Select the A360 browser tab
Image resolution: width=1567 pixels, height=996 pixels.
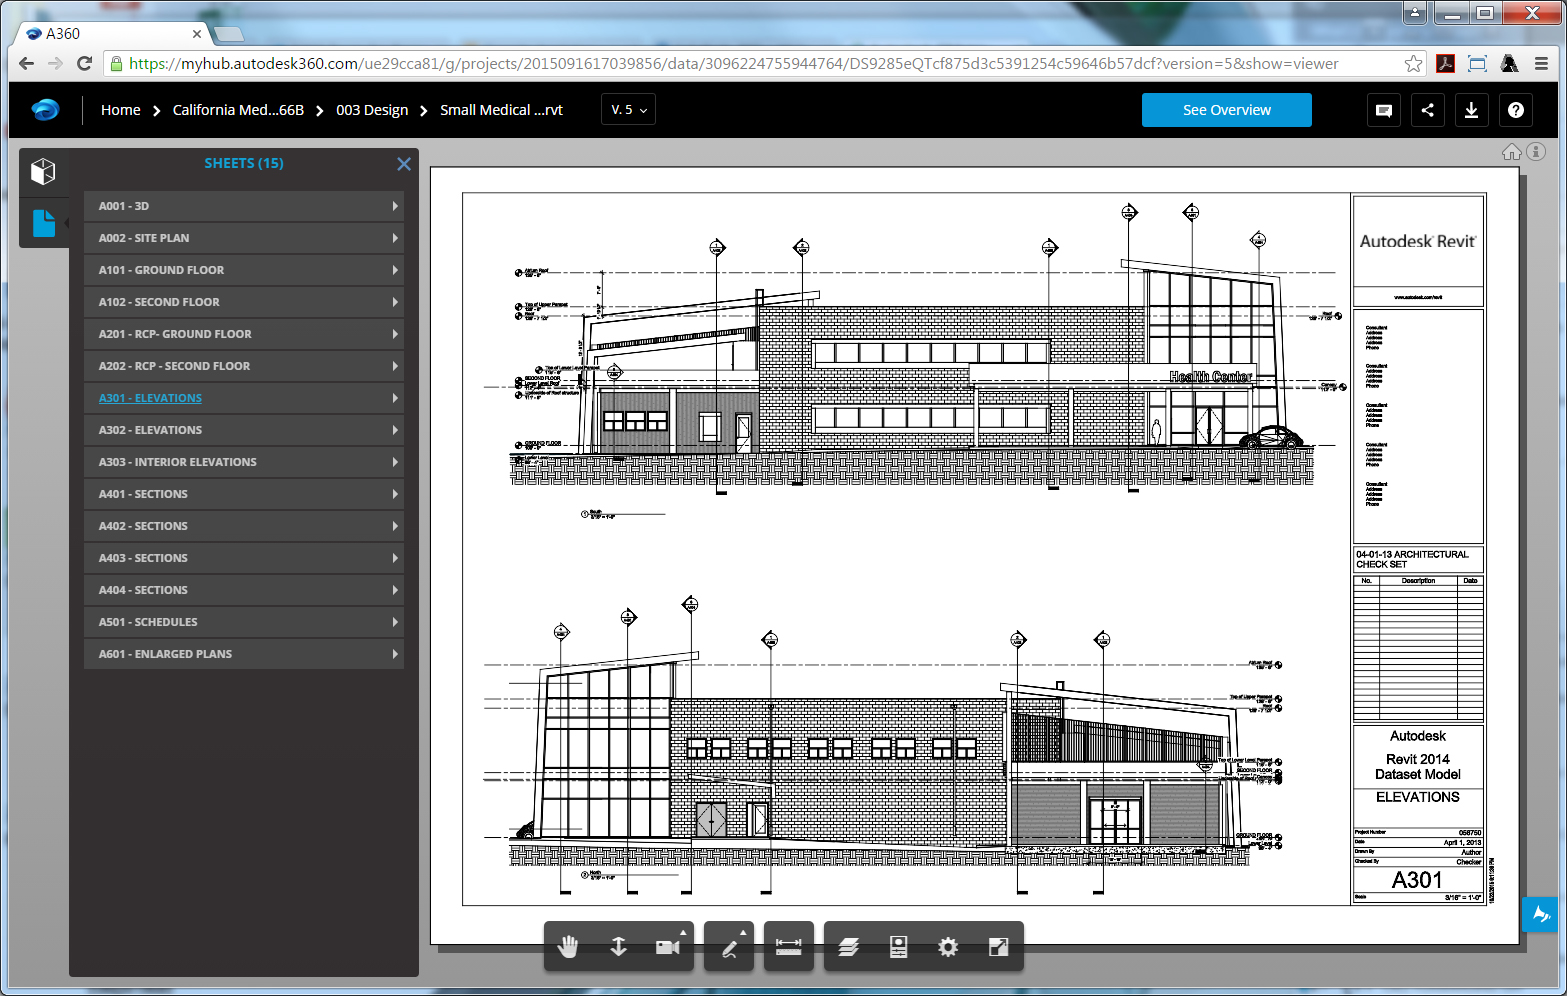pos(110,34)
